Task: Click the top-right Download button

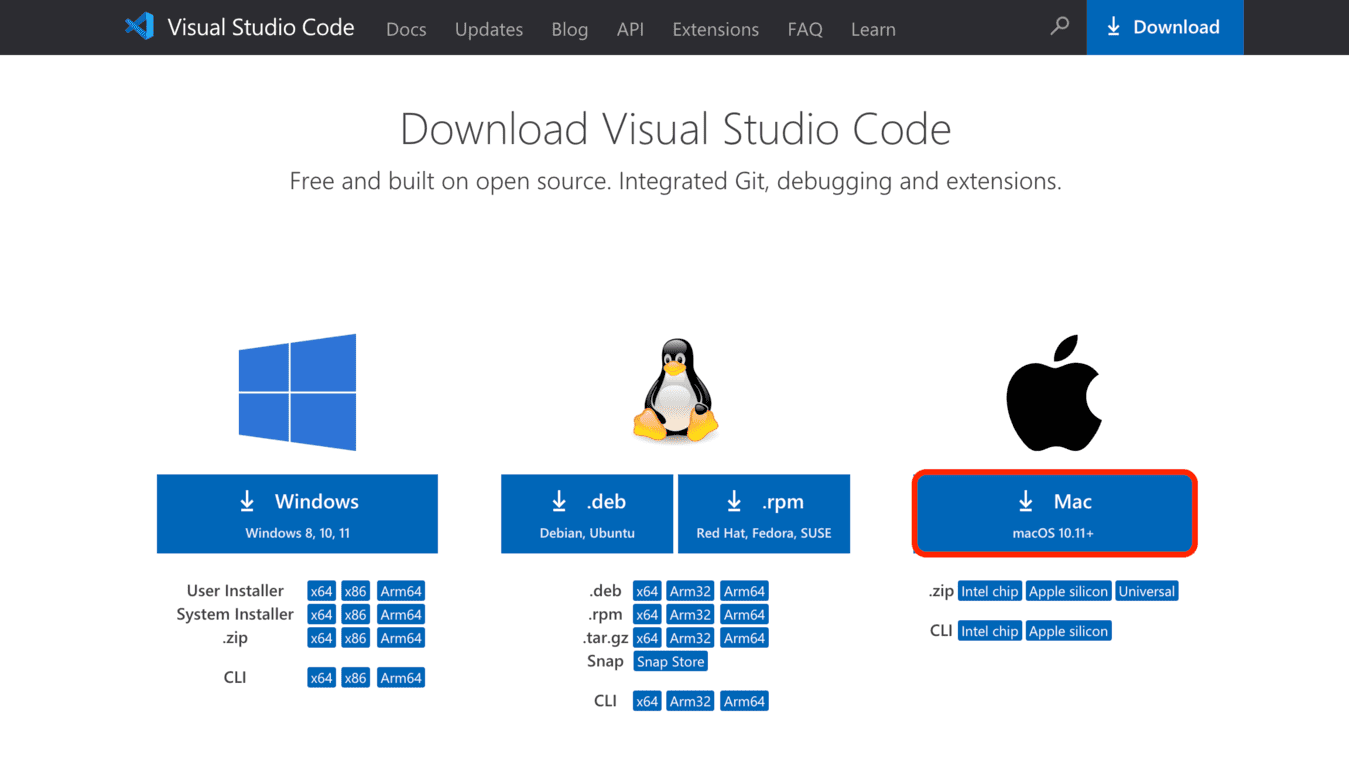Action: (x=1165, y=27)
